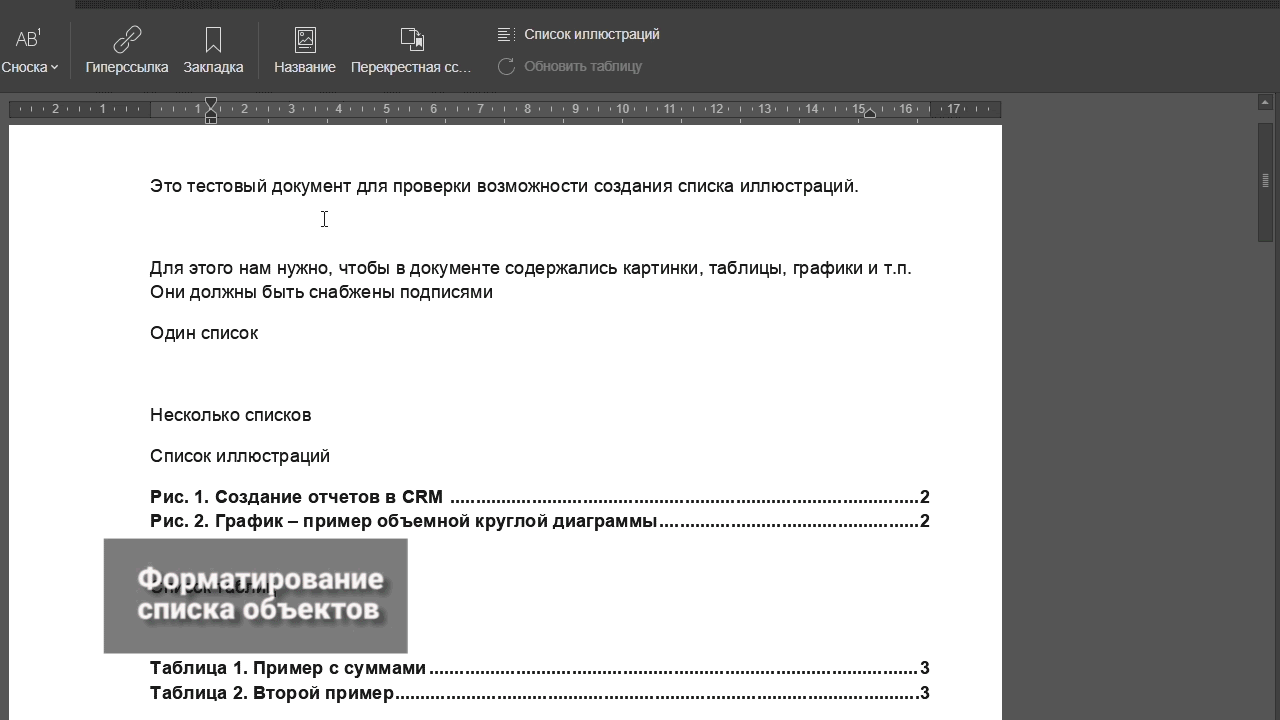Click the hanging indent marker on ruler

(211, 112)
